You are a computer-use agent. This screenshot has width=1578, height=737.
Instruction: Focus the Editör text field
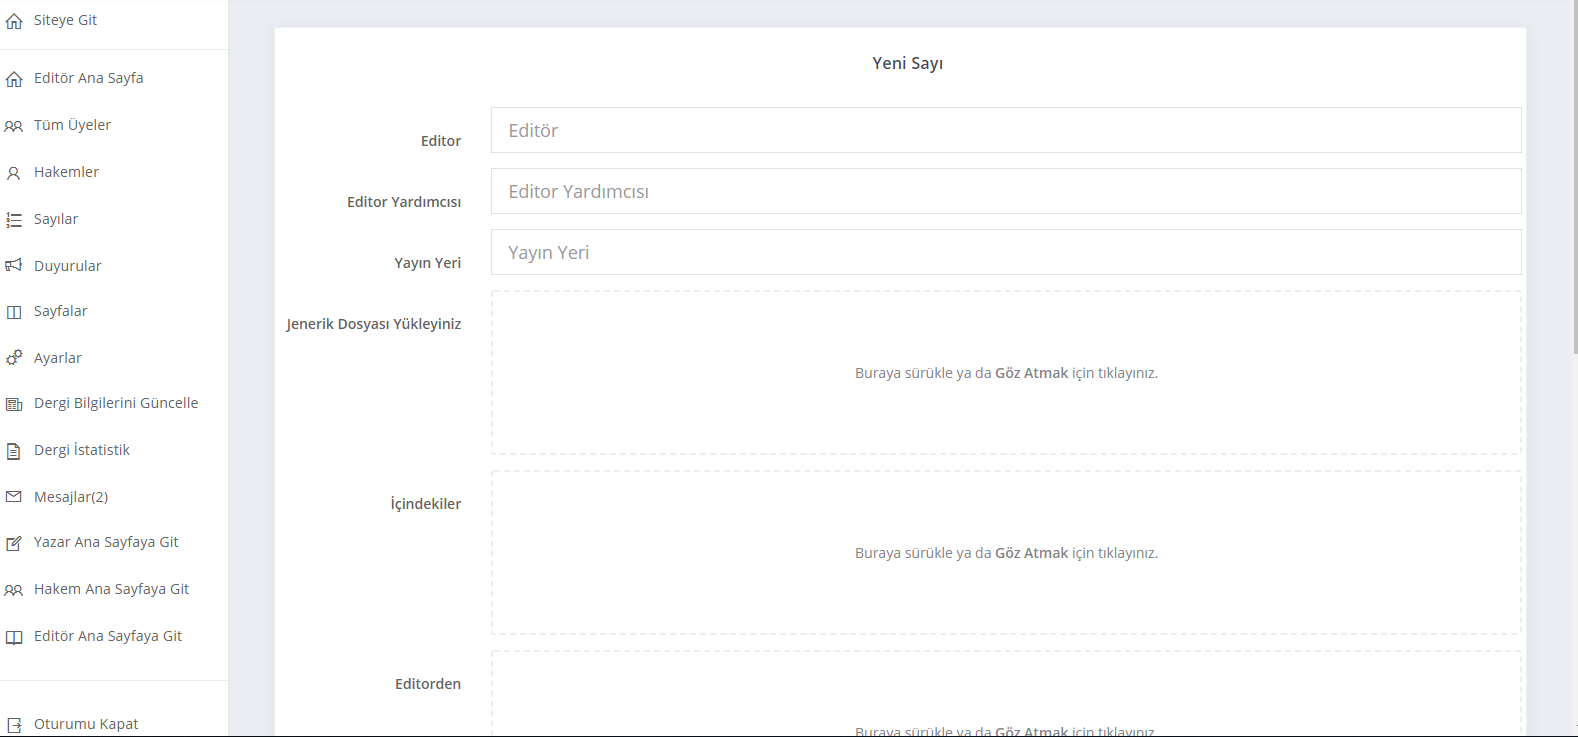pos(1005,130)
